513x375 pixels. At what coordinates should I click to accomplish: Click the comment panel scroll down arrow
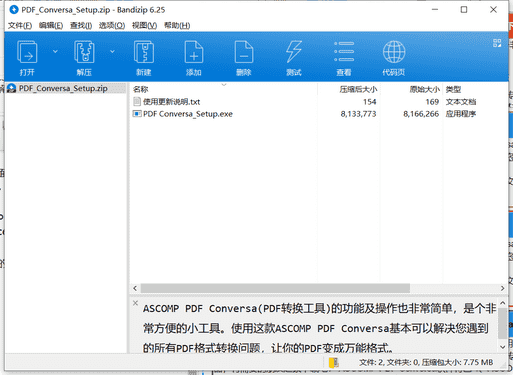(503, 347)
